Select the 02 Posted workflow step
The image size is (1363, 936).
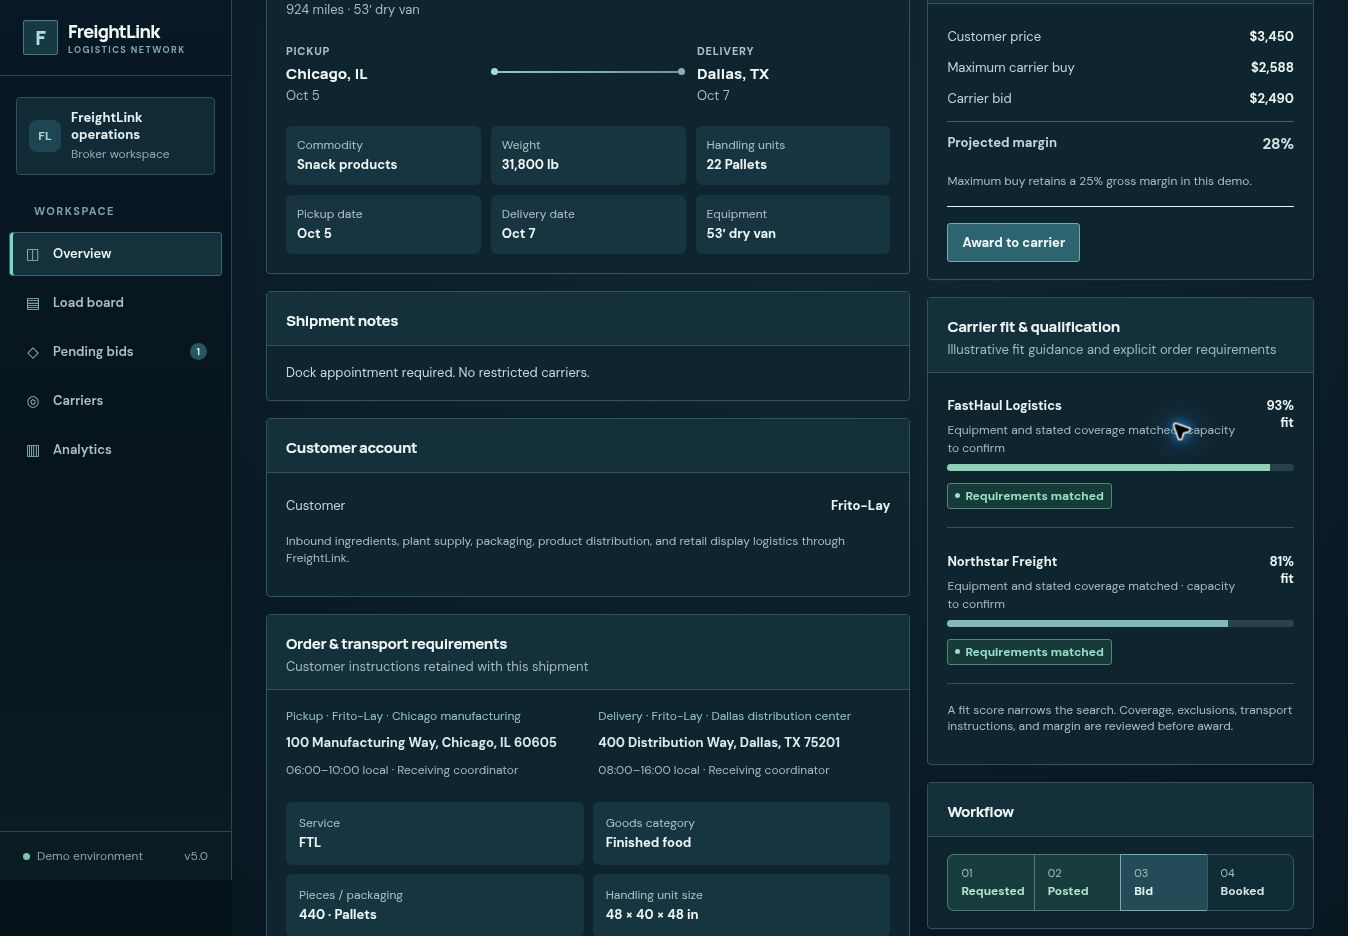[1077, 882]
